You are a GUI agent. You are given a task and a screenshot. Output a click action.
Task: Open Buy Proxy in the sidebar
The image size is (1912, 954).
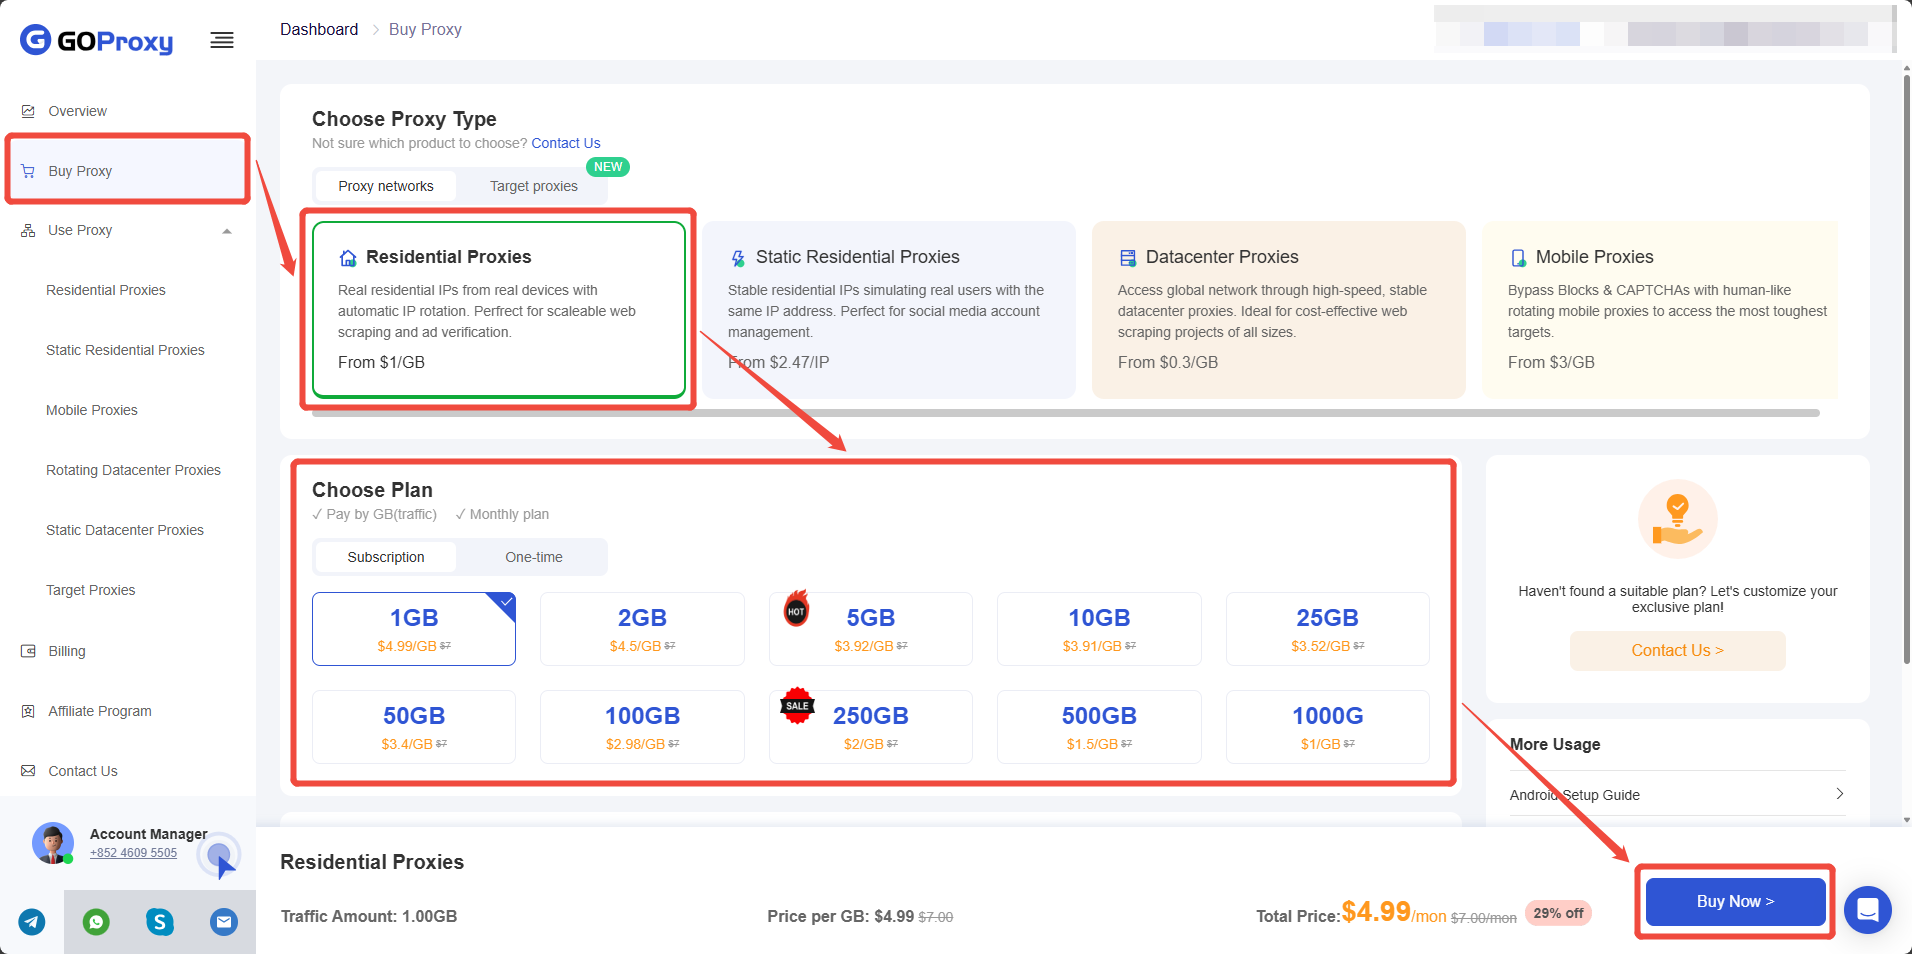click(x=128, y=171)
